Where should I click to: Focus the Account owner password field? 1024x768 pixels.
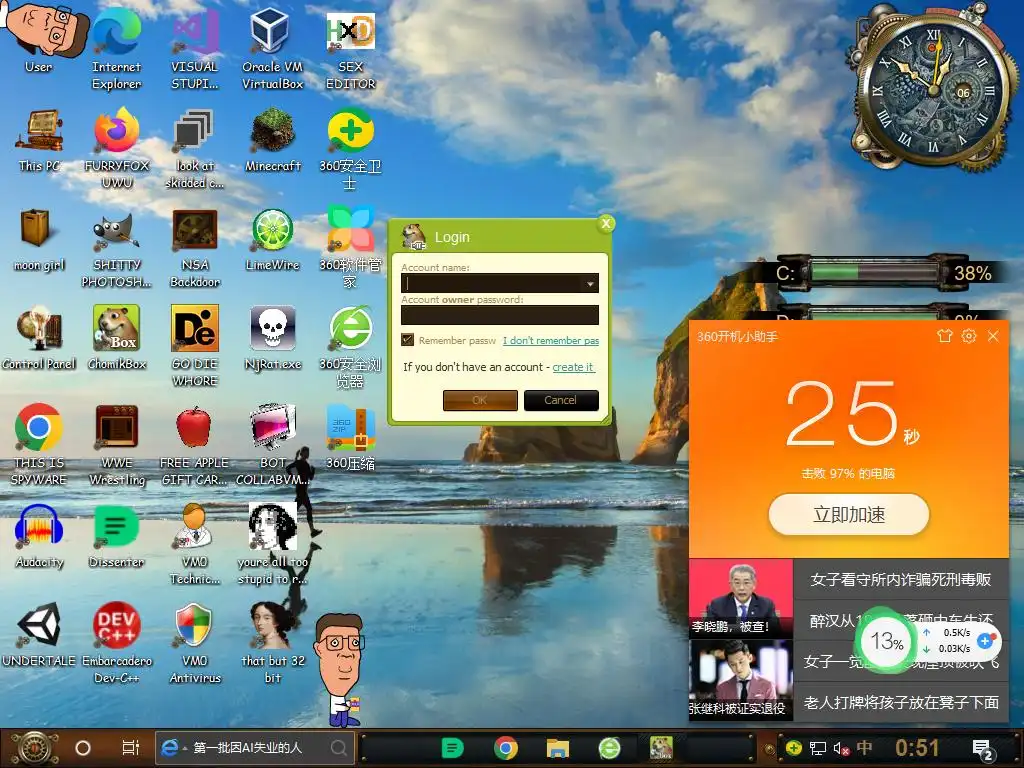coord(500,315)
